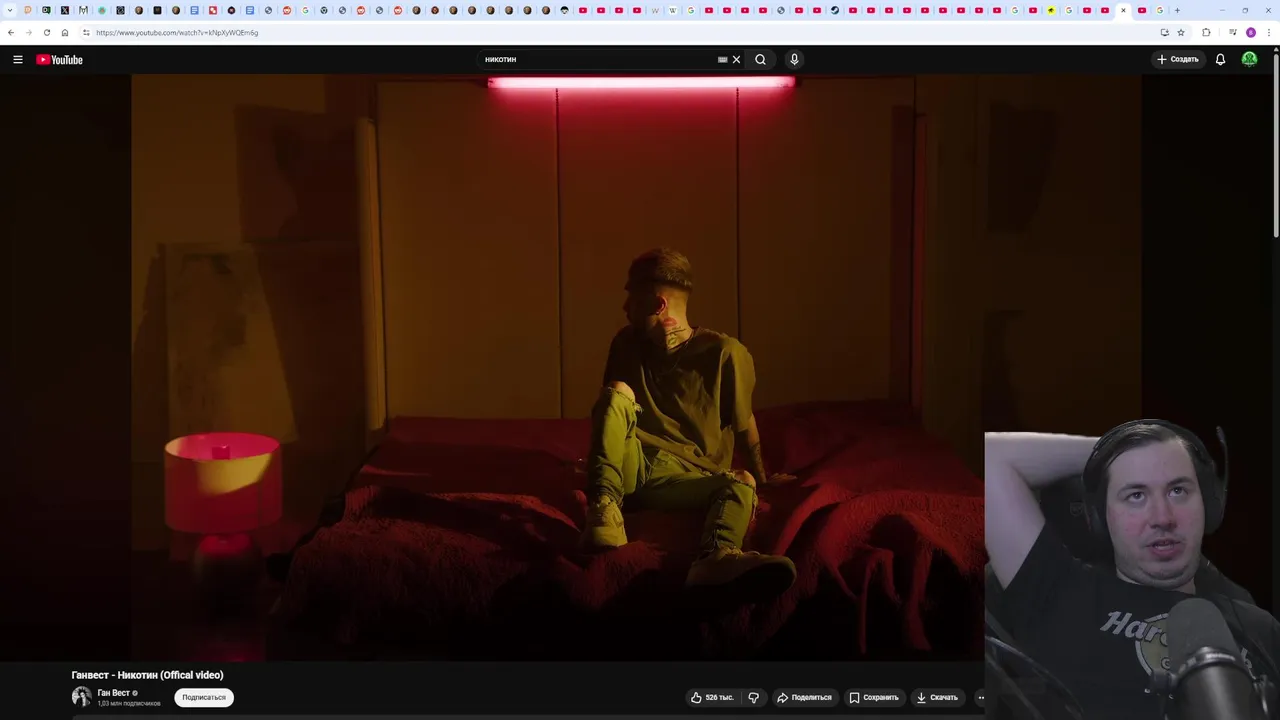This screenshot has height=720, width=1280.
Task: Bookmark this page with the star
Action: pos(1181,32)
